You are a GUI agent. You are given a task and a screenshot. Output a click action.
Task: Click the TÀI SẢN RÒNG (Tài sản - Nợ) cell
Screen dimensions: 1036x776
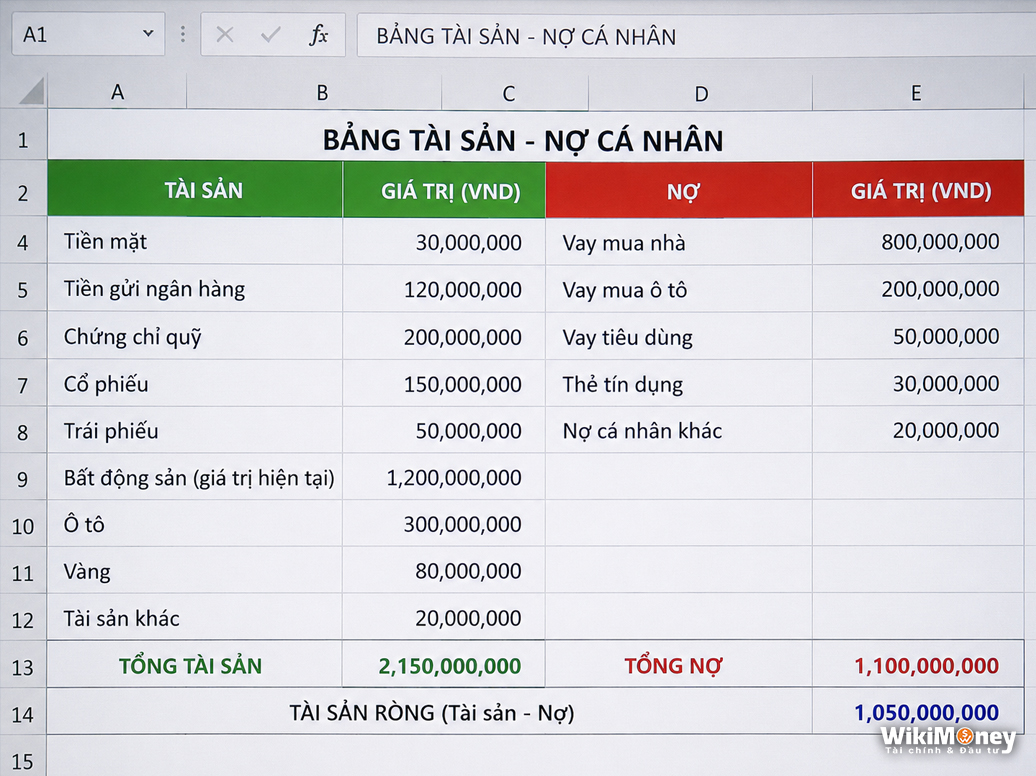click(430, 712)
